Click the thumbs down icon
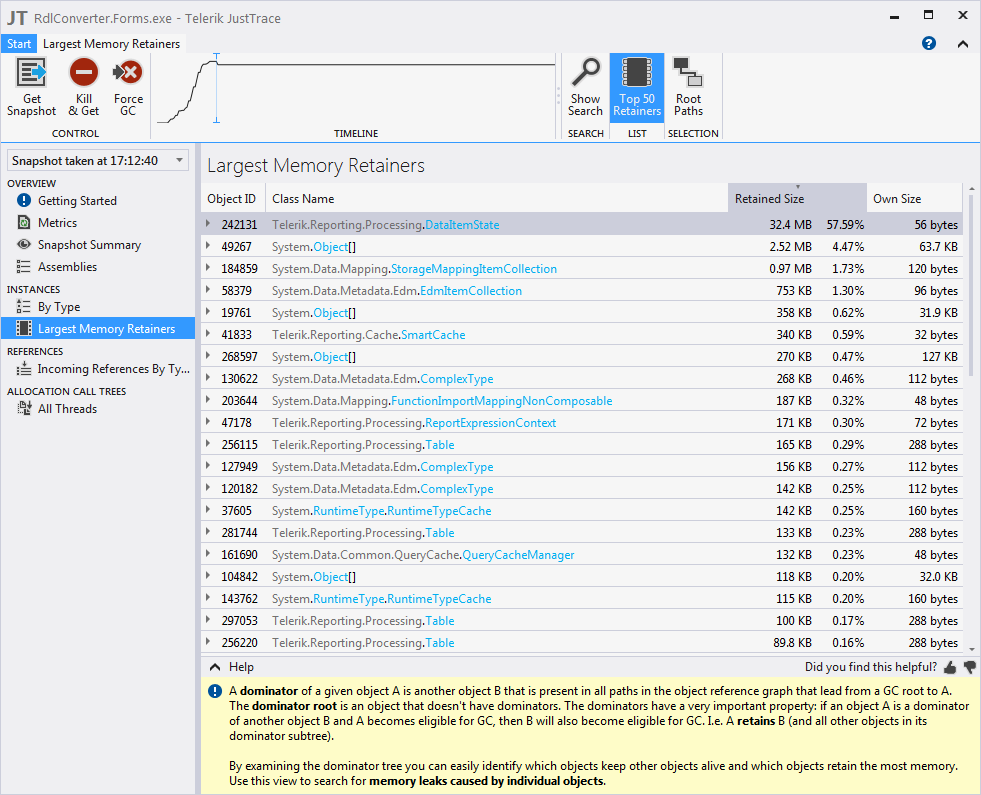This screenshot has height=795, width=981. (969, 667)
